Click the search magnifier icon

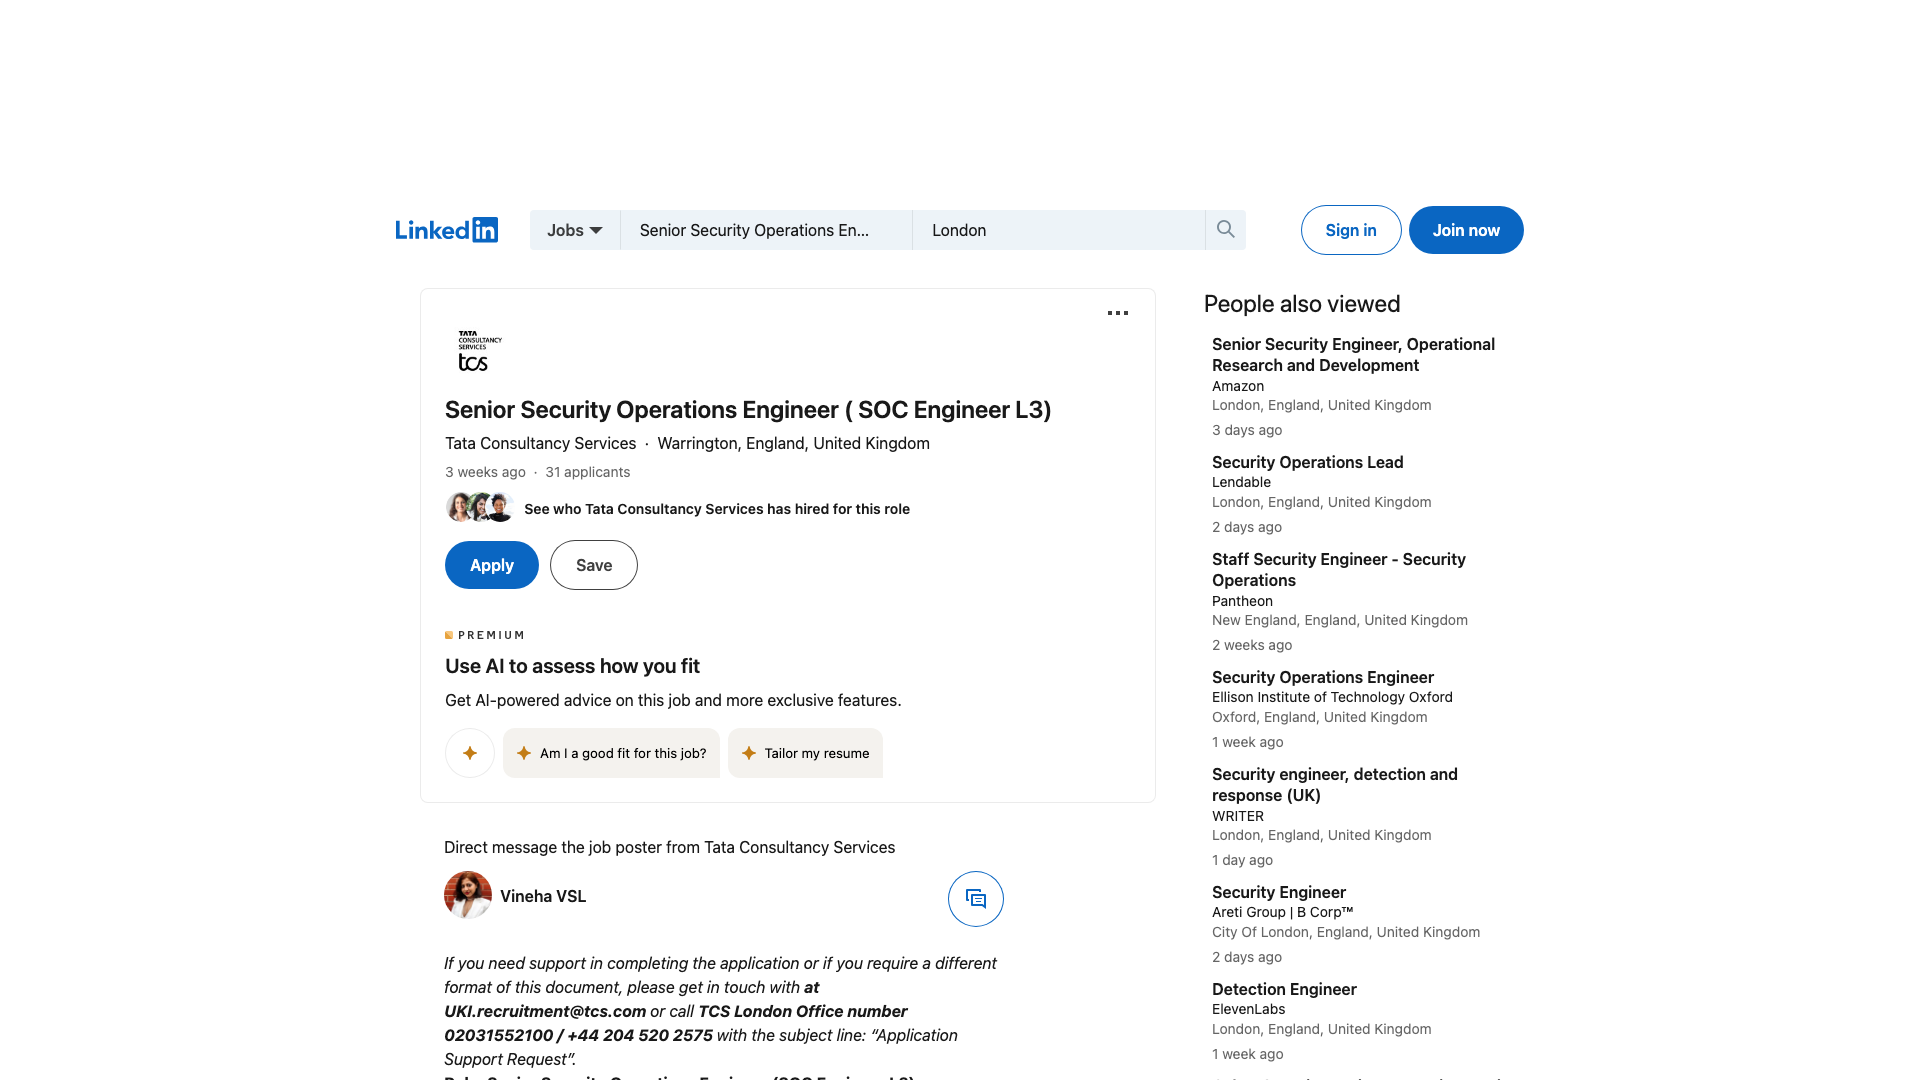[x=1225, y=230]
